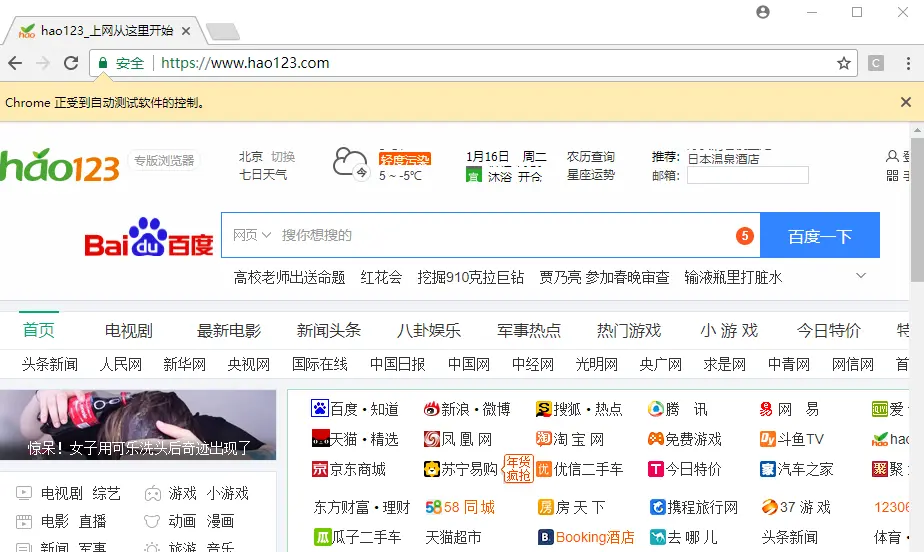Dismiss the automated test software infobar
Screen dimensions: 924x552
(906, 102)
